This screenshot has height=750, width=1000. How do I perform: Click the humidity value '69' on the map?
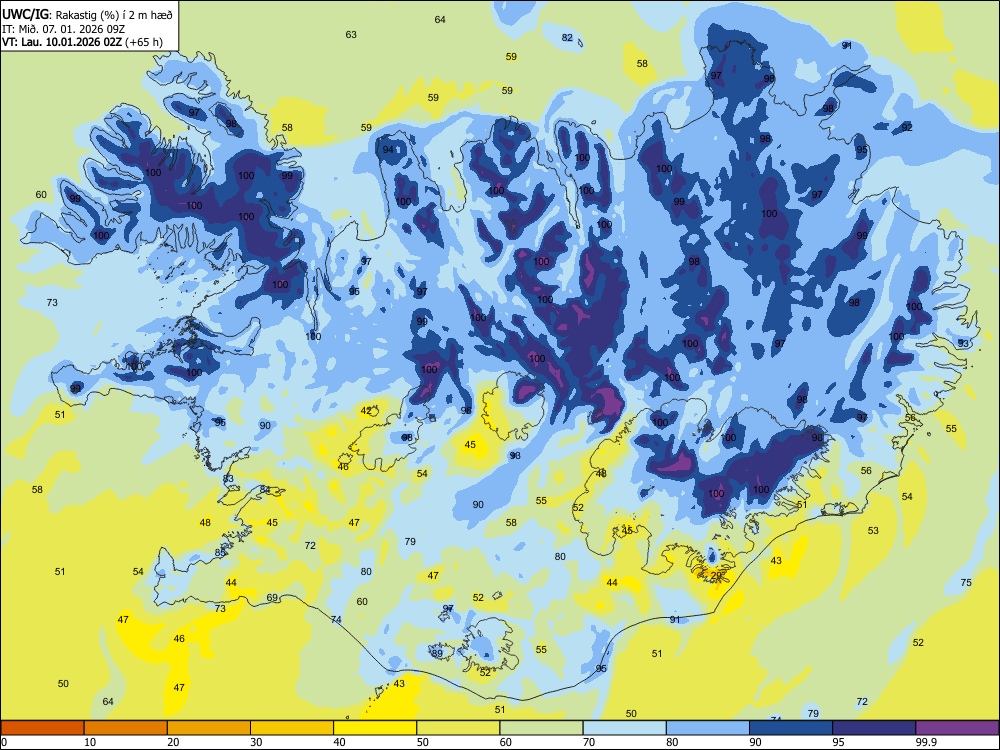pyautogui.click(x=272, y=598)
